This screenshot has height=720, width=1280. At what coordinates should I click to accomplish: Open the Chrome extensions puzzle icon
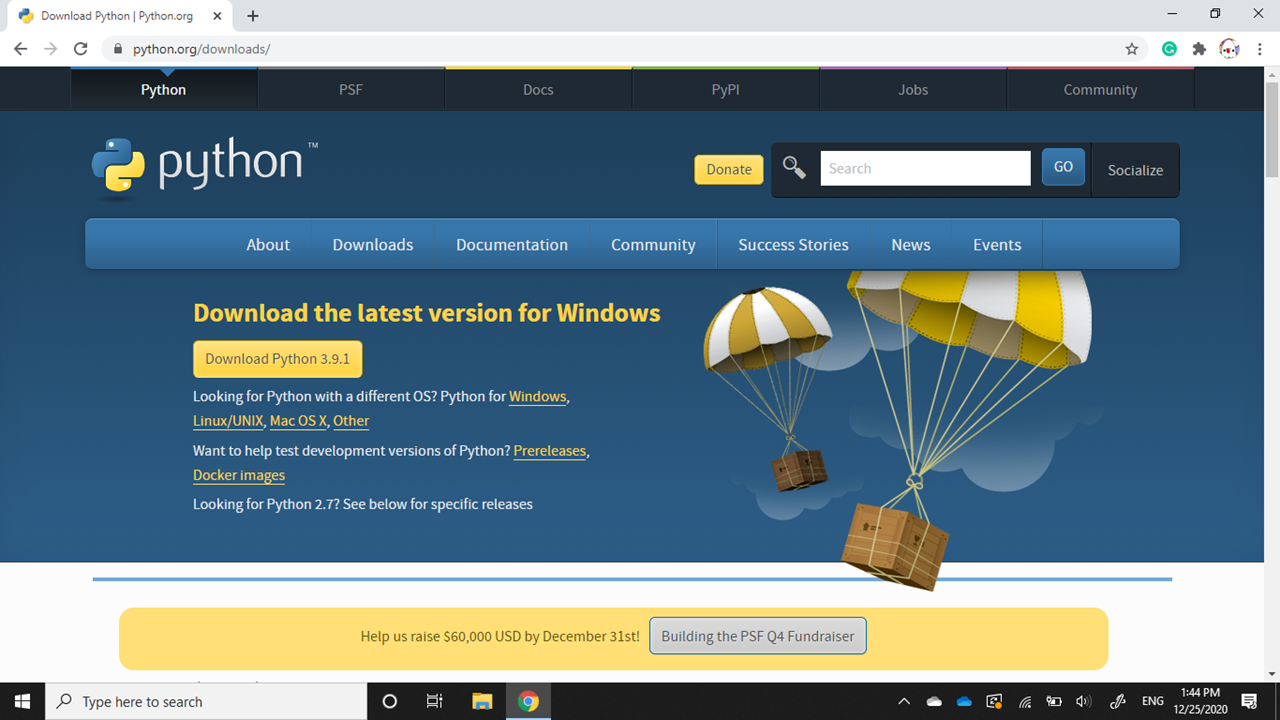pyautogui.click(x=1199, y=49)
